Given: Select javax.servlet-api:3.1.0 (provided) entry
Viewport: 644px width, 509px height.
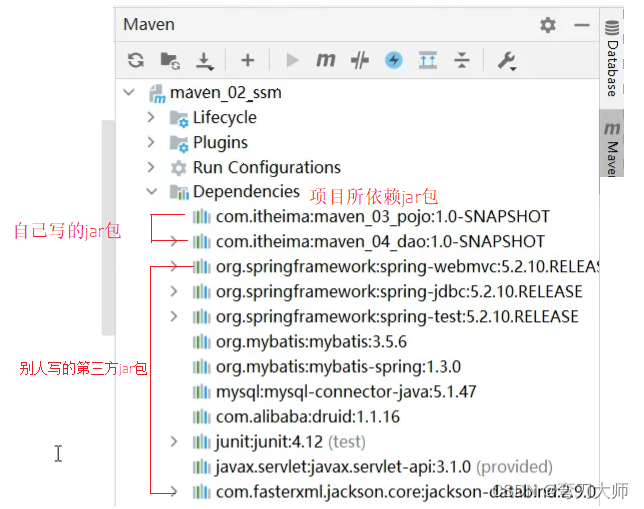Looking at the screenshot, I should 384,467.
